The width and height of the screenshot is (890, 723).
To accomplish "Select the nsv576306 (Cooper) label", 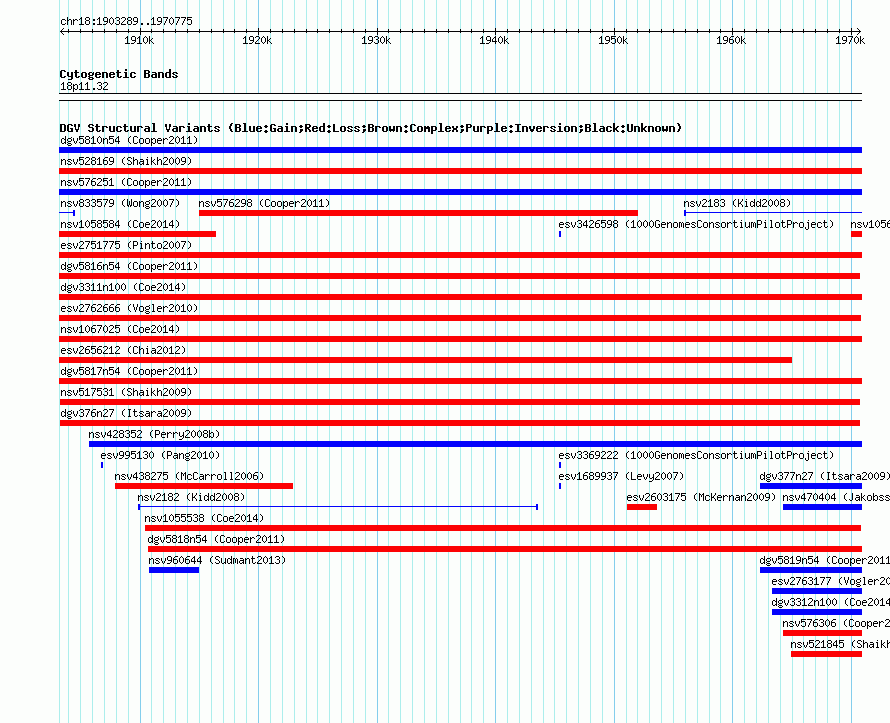I will (836, 623).
